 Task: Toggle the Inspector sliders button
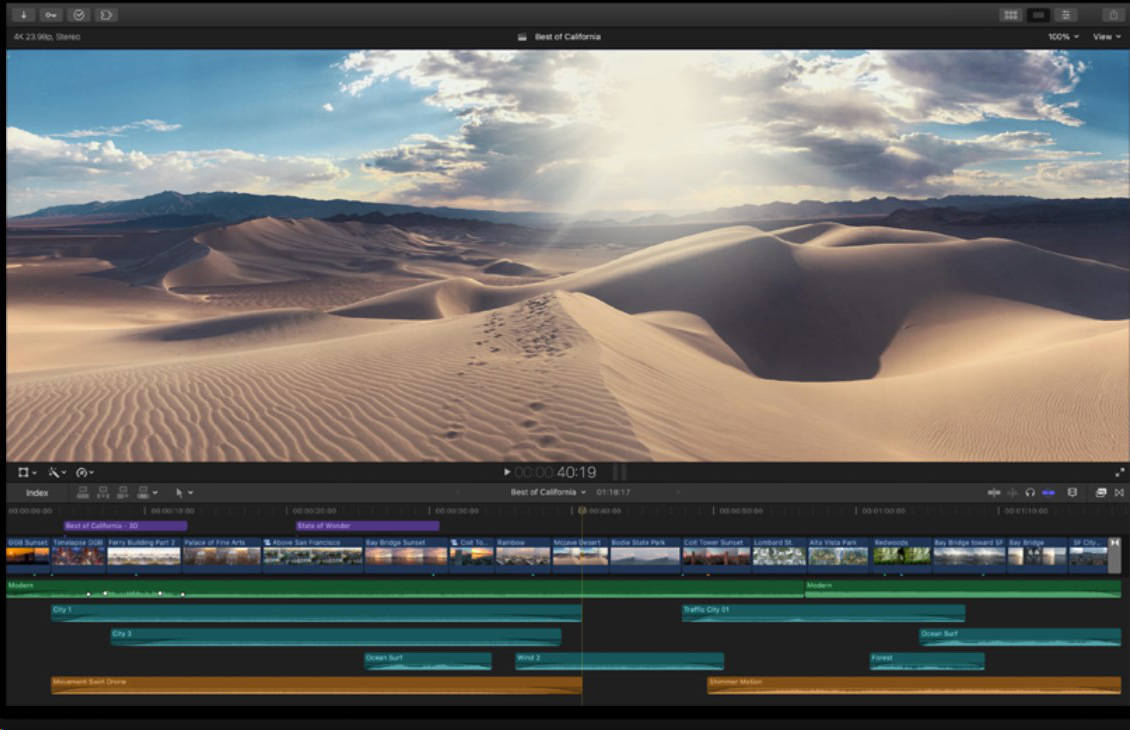pyautogui.click(x=1066, y=14)
